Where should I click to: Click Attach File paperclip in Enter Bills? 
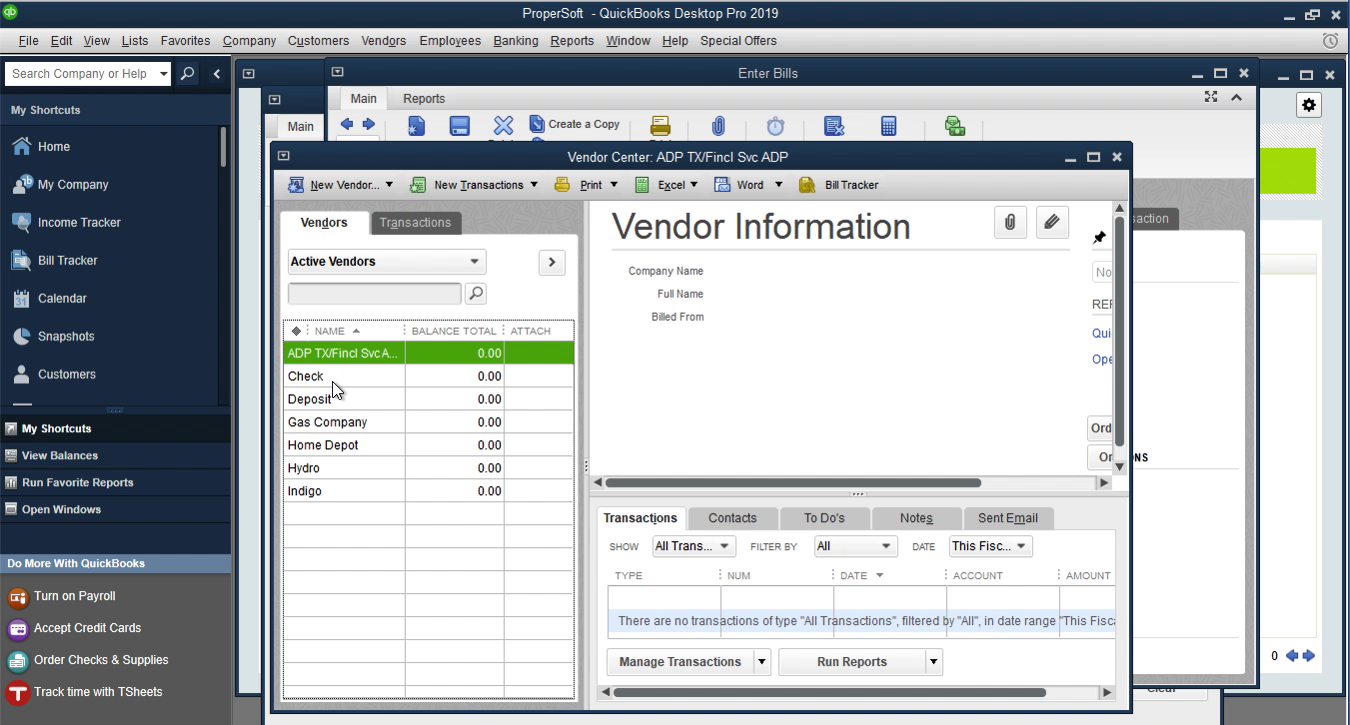click(718, 126)
